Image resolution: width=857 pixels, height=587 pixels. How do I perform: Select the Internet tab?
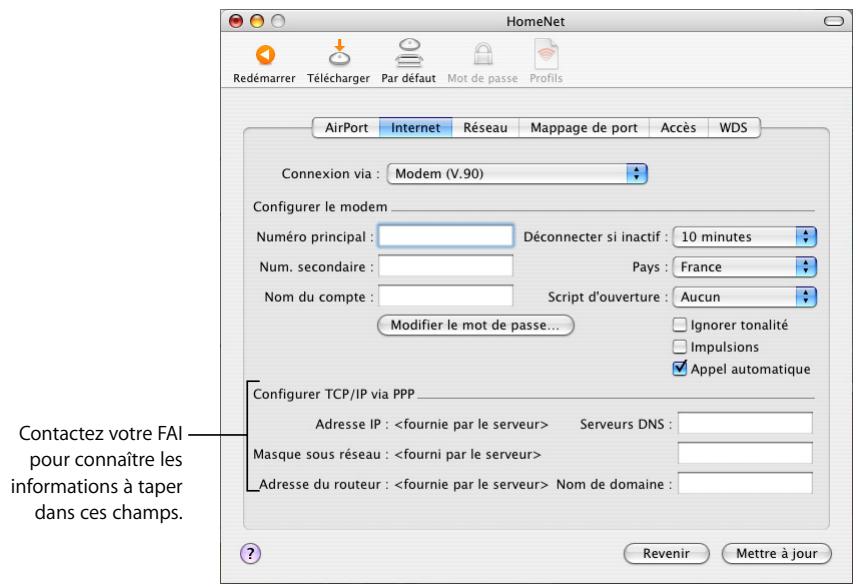pyautogui.click(x=415, y=127)
